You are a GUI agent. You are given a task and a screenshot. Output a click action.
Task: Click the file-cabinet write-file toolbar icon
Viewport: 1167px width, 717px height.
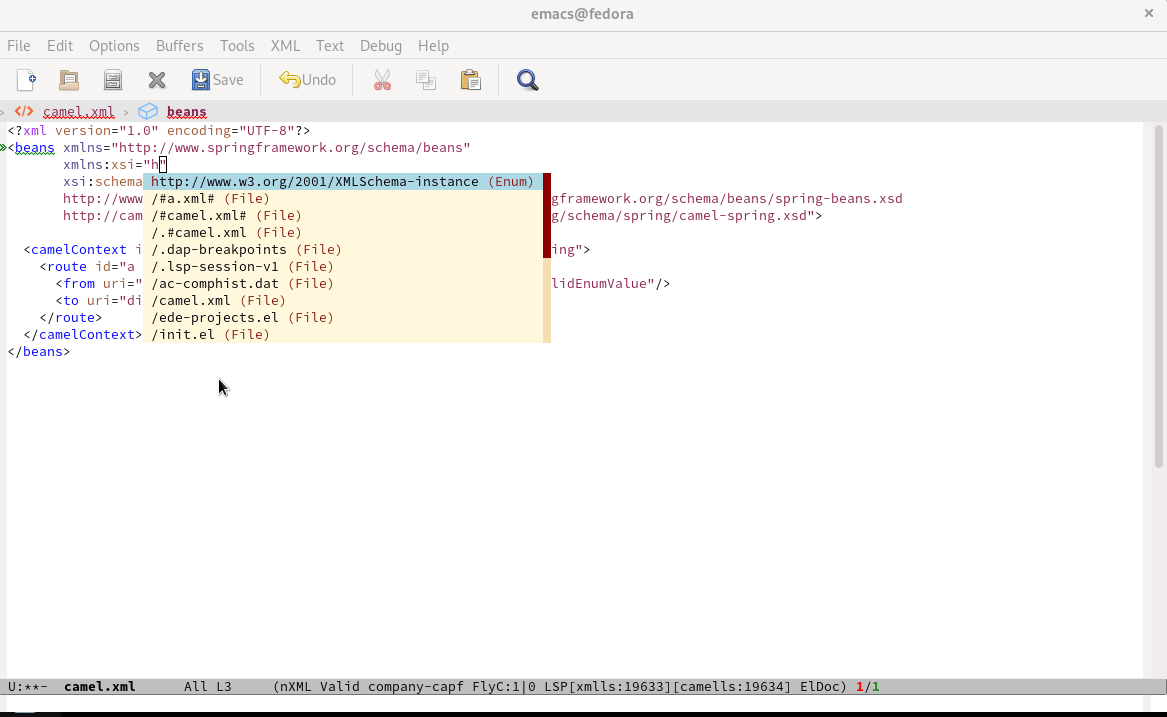point(112,79)
